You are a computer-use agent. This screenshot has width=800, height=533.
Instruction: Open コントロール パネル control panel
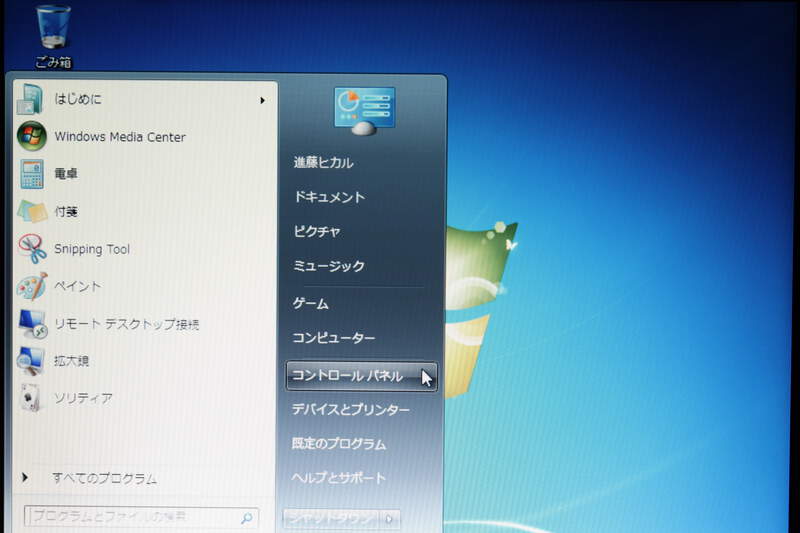click(362, 376)
